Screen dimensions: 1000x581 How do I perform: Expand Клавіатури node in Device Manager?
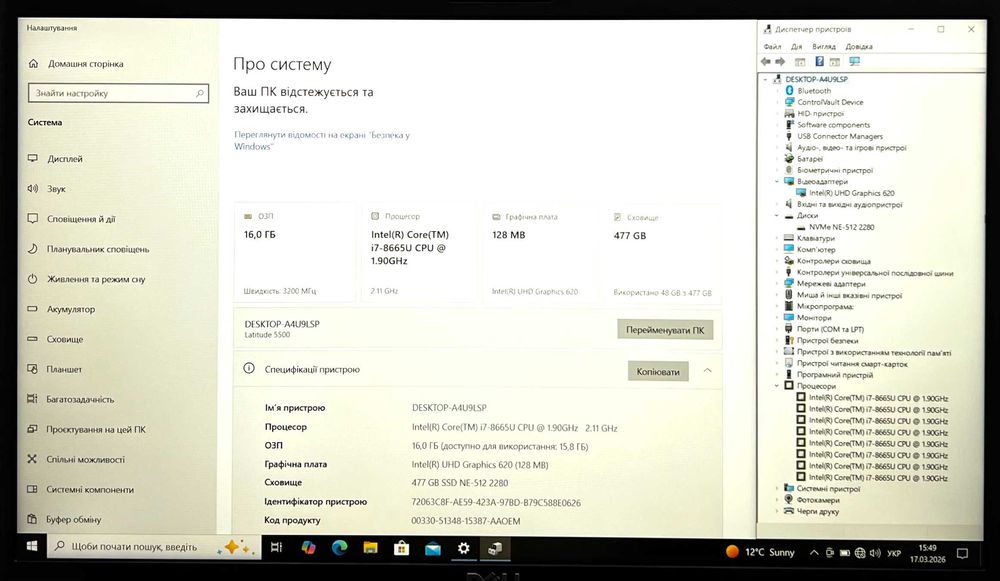point(777,238)
